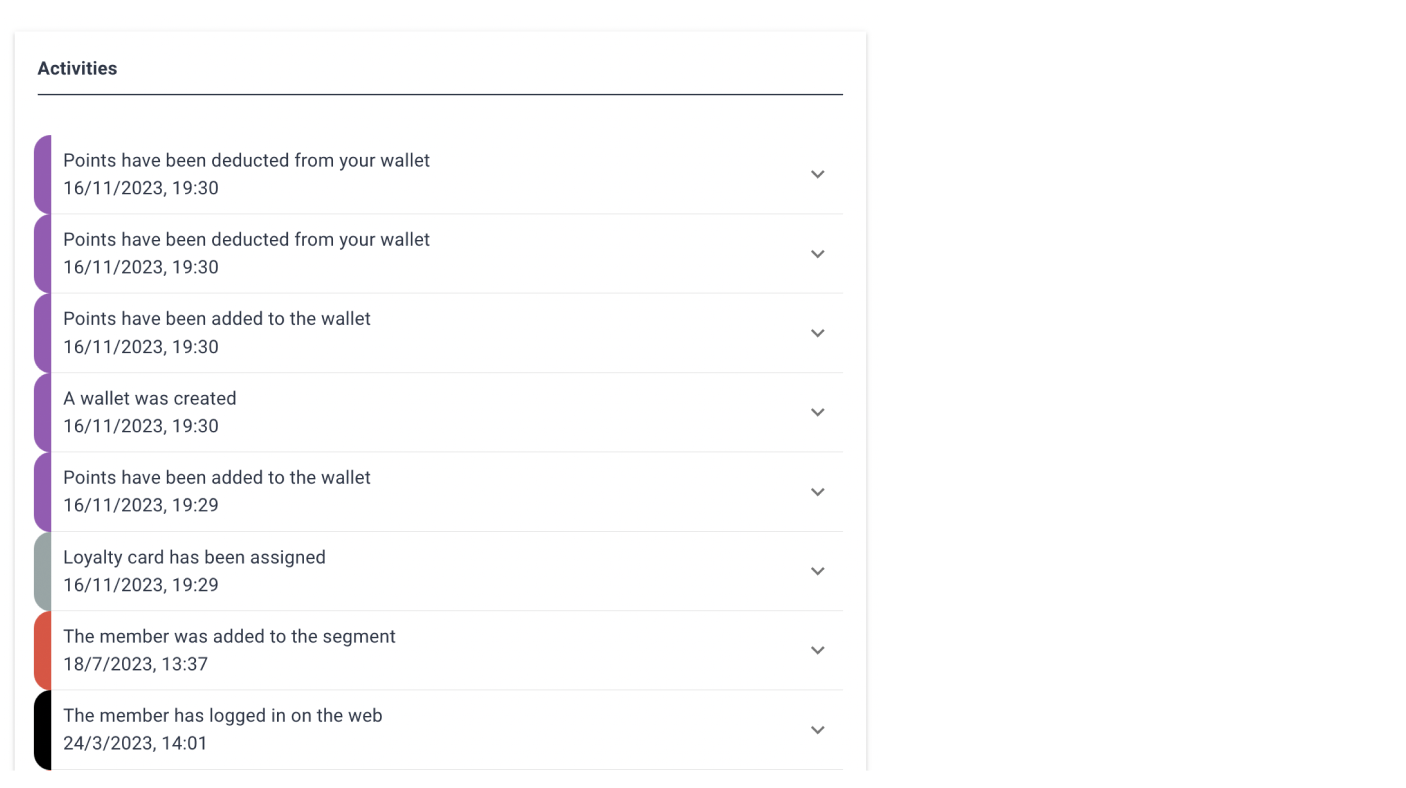Viewport: 1406px width, 788px height.
Task: Expand the second 'Points have been deducted' chevron
Action: click(817, 254)
